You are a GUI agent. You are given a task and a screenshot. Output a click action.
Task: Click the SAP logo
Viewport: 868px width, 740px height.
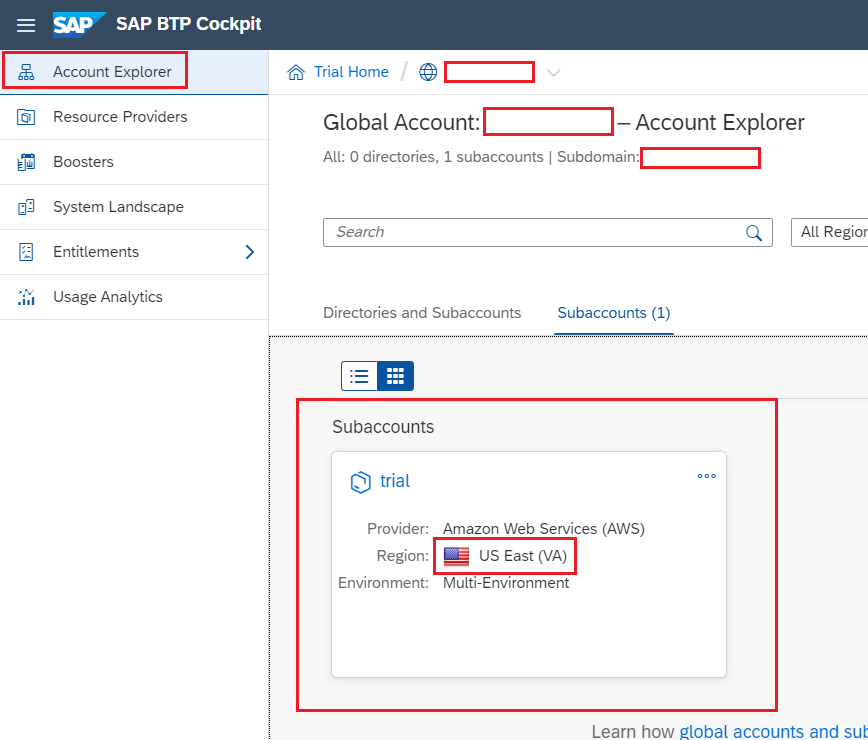(x=78, y=24)
